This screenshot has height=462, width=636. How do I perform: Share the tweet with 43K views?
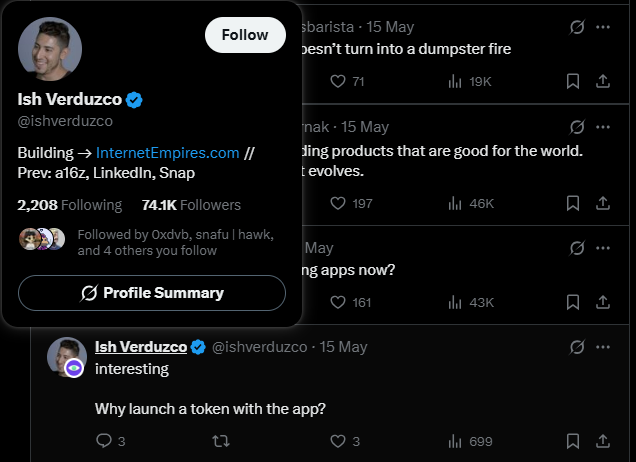pyautogui.click(x=603, y=302)
